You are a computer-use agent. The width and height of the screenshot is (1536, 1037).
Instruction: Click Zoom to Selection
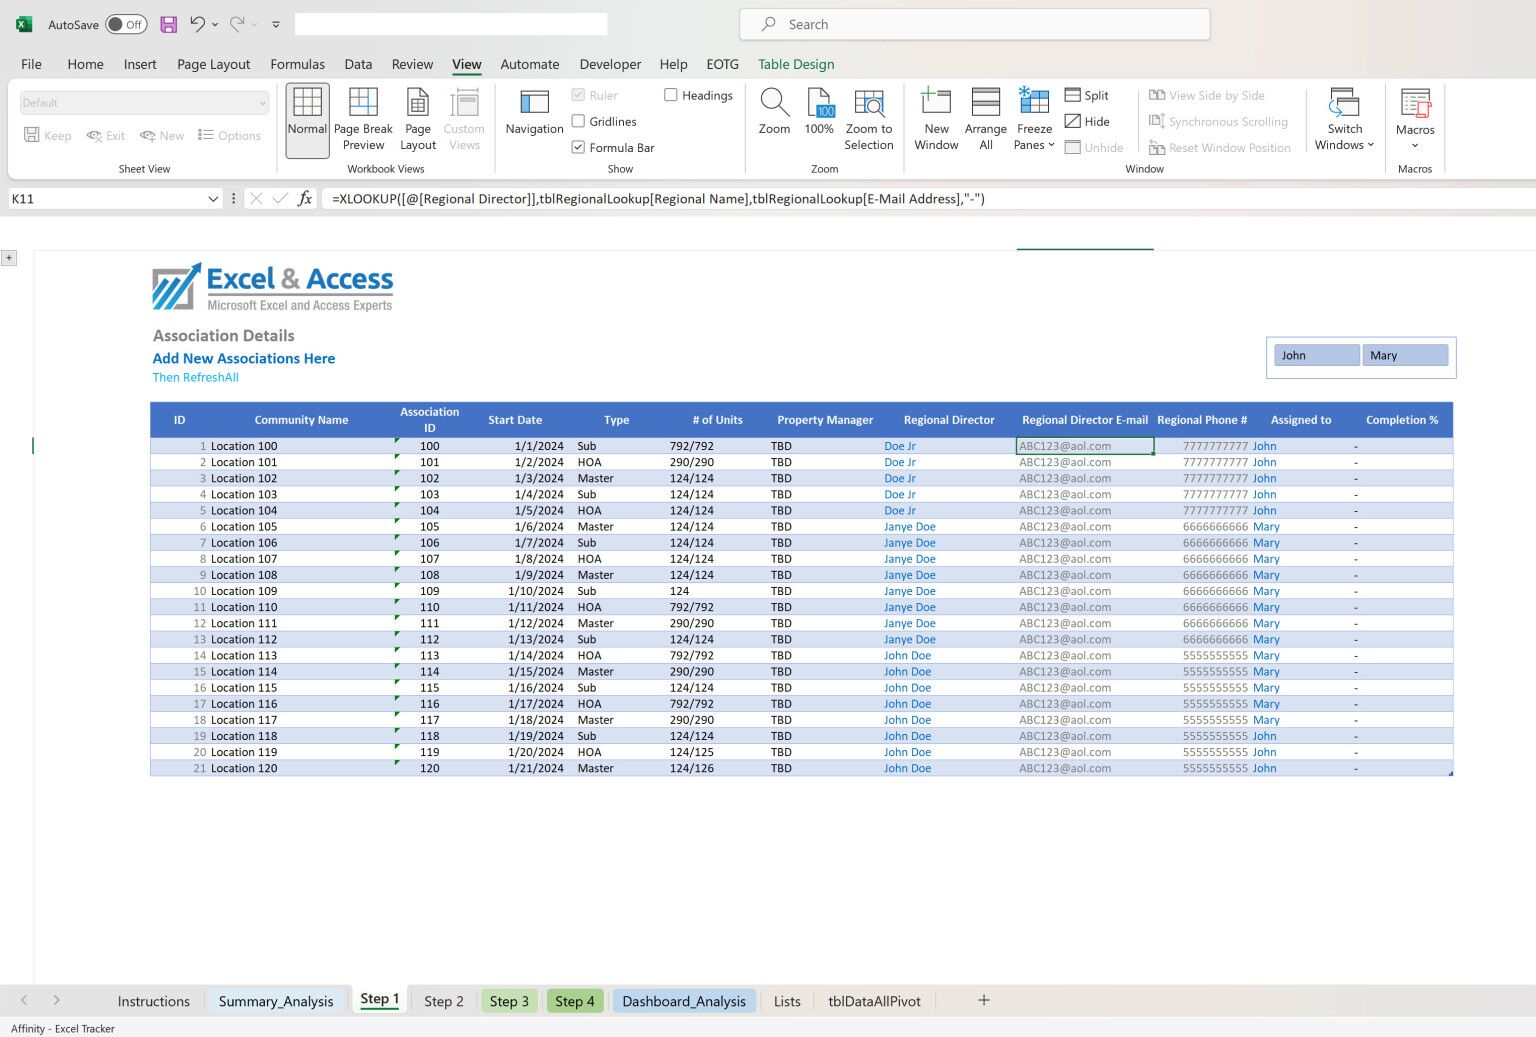(868, 118)
